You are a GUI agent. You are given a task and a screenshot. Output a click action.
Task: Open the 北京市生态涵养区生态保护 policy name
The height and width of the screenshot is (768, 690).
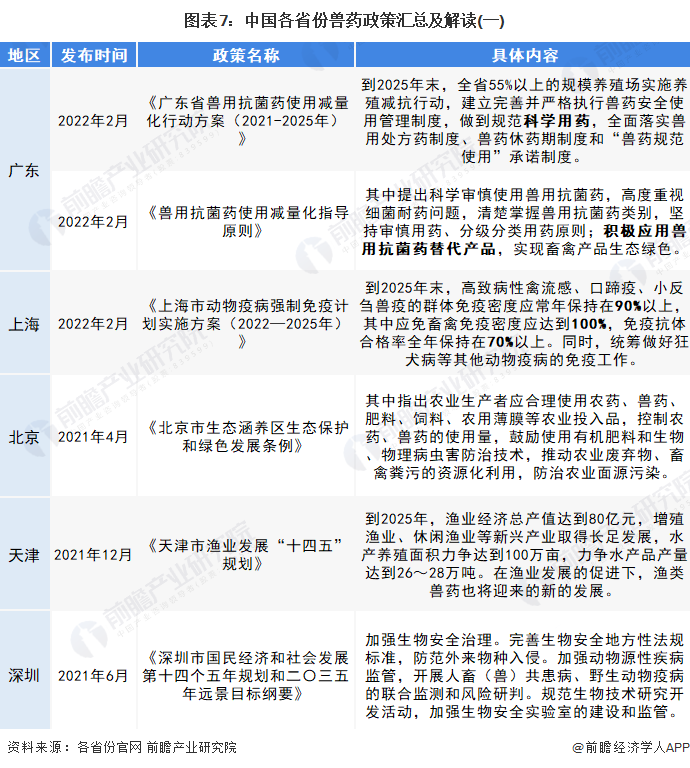pos(246,437)
